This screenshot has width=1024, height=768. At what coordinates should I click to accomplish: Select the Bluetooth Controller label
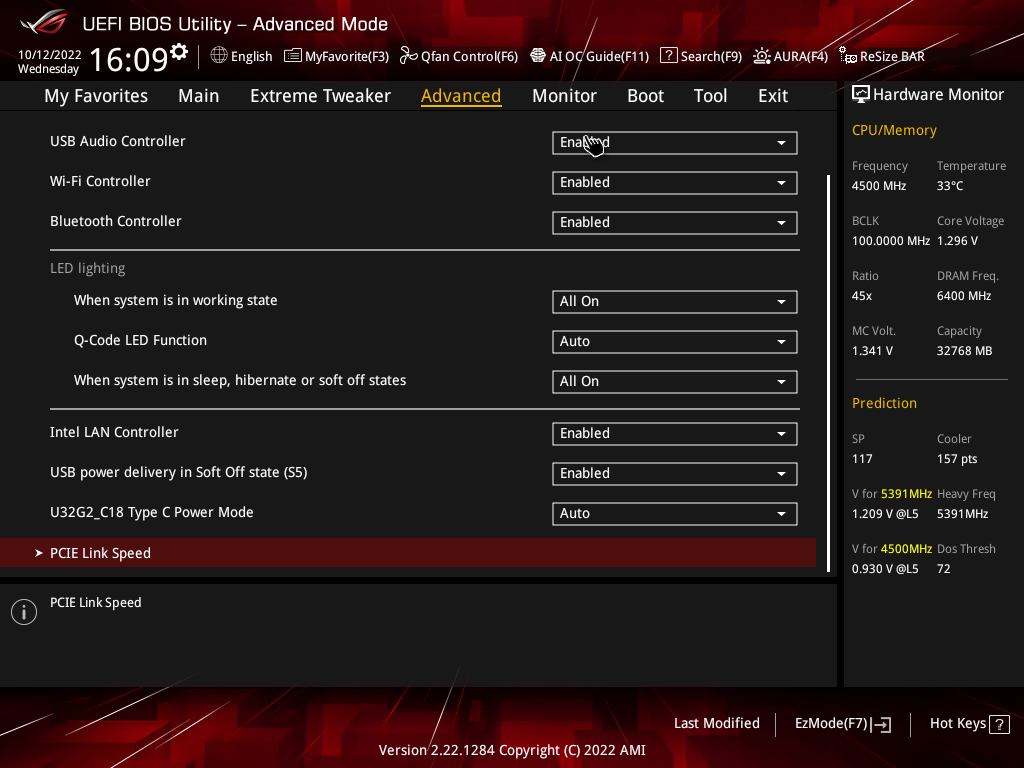(x=116, y=221)
